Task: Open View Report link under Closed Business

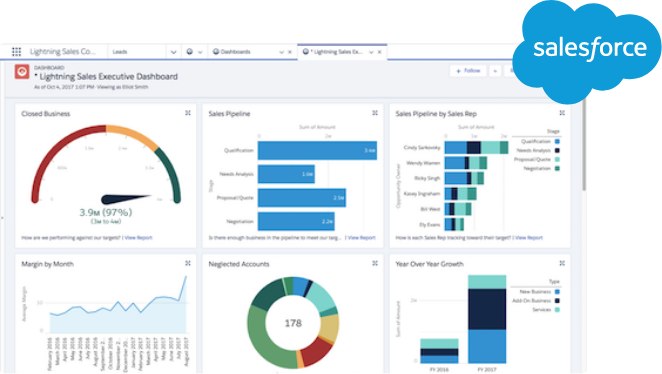Action: tap(138, 238)
